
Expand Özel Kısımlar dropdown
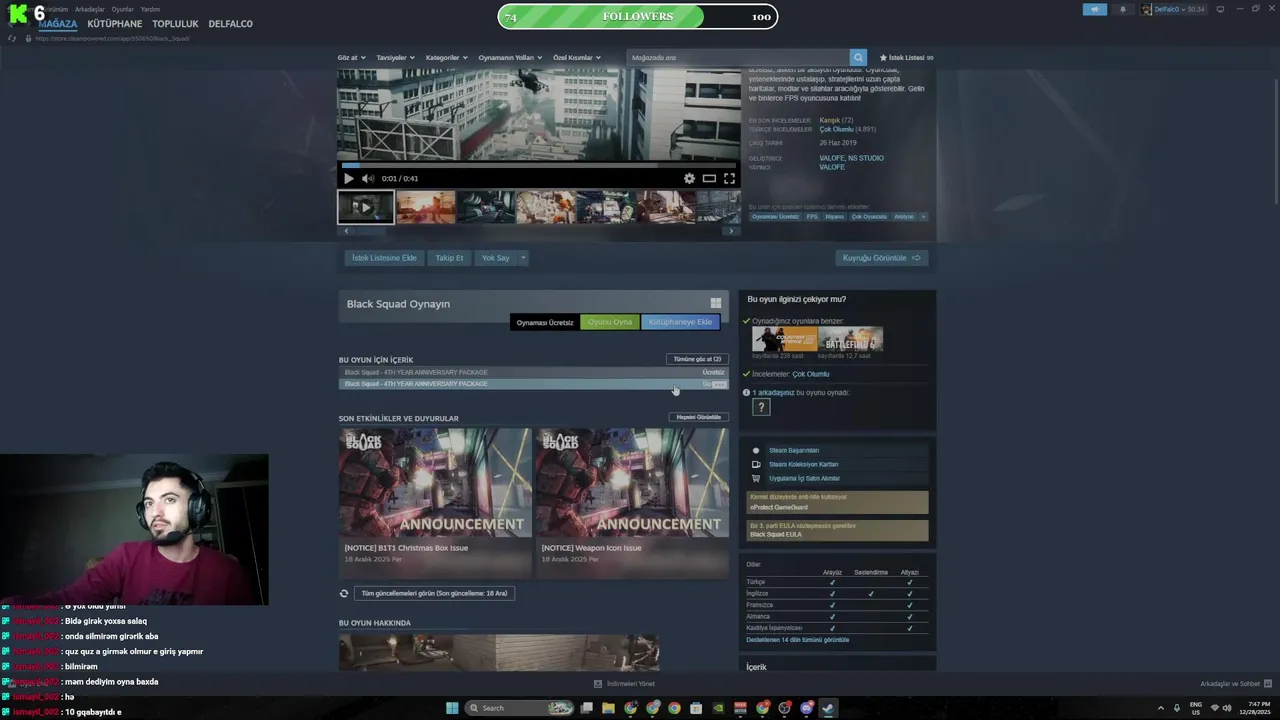pos(577,58)
